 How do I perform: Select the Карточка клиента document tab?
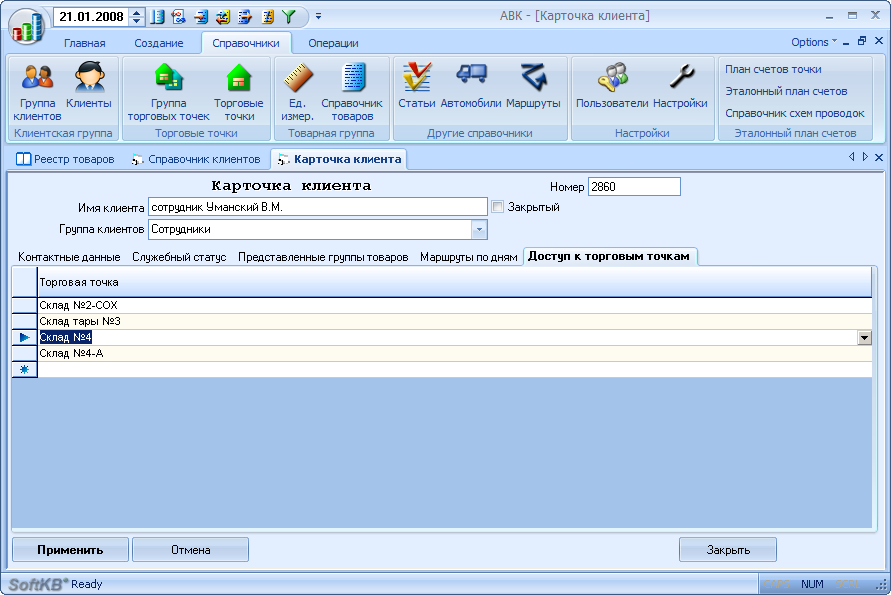(x=339, y=159)
